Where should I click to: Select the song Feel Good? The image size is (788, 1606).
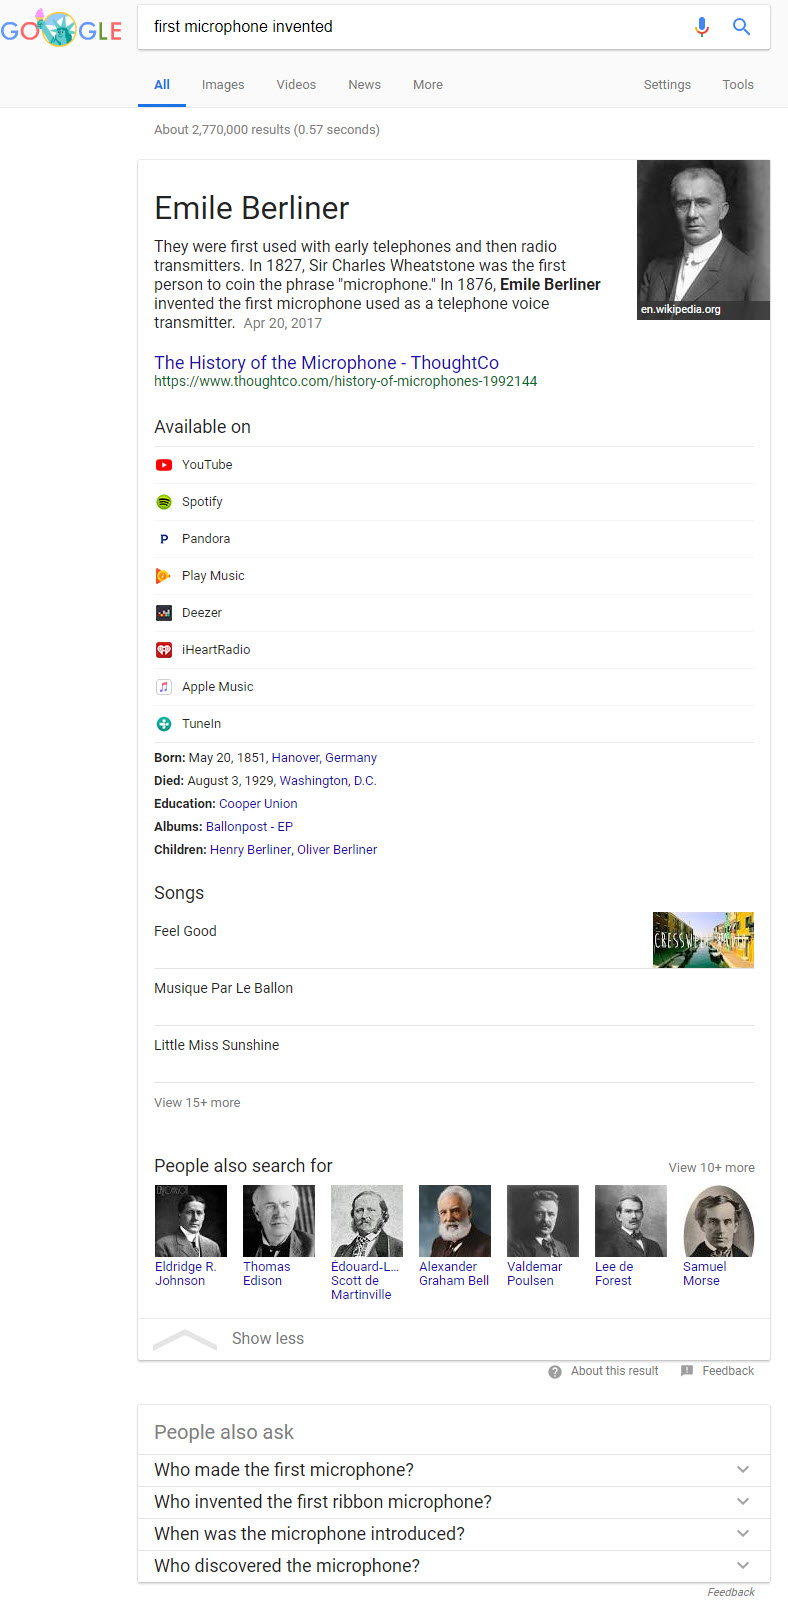tap(185, 931)
